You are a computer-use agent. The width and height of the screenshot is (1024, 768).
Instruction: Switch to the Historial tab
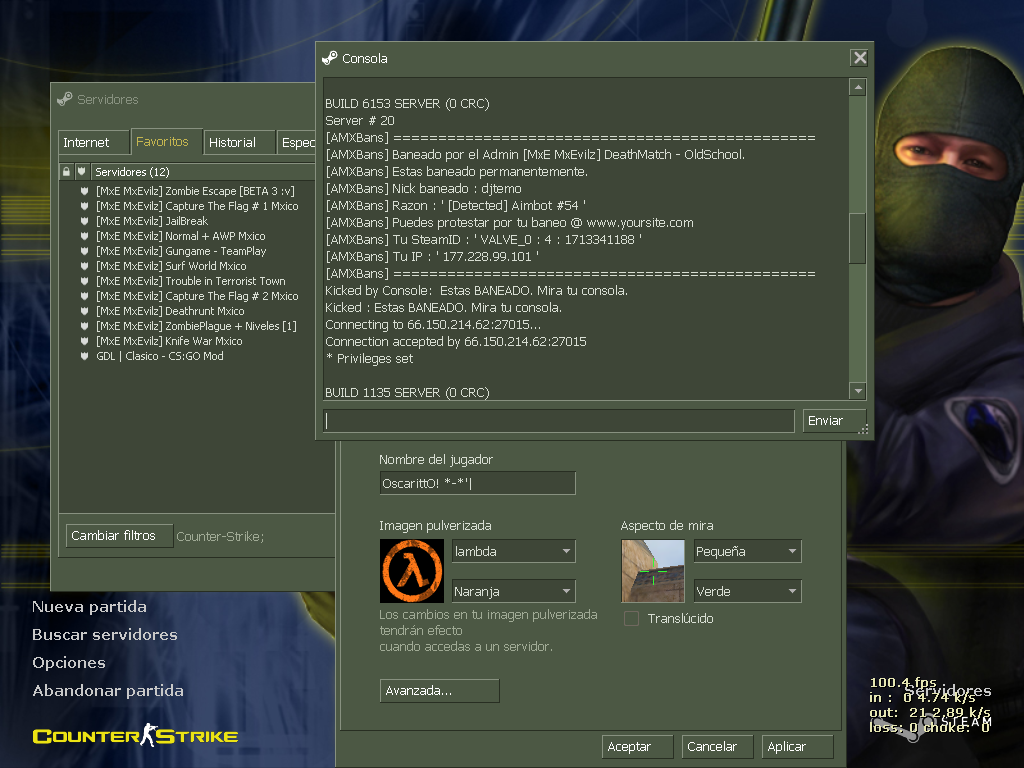[x=239, y=142]
